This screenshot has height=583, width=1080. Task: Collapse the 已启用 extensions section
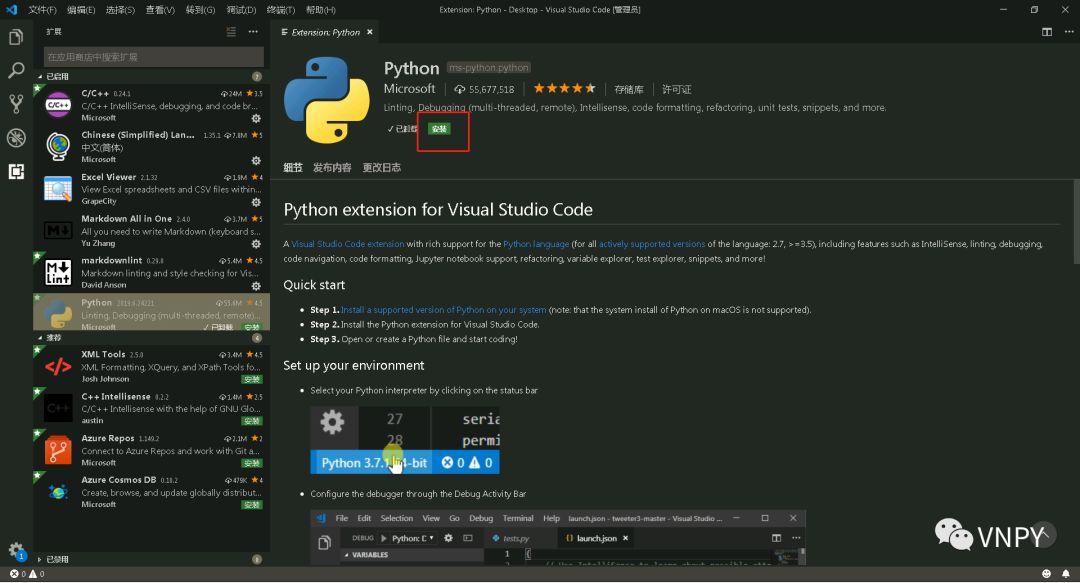click(55, 76)
